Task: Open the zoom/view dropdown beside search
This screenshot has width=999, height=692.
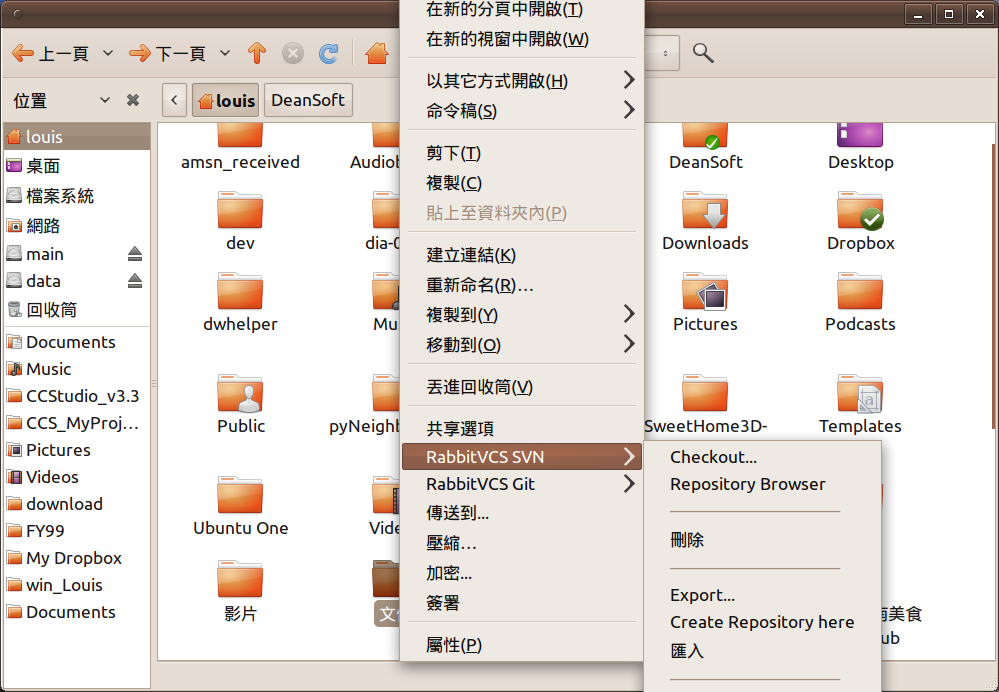Action: pos(665,54)
